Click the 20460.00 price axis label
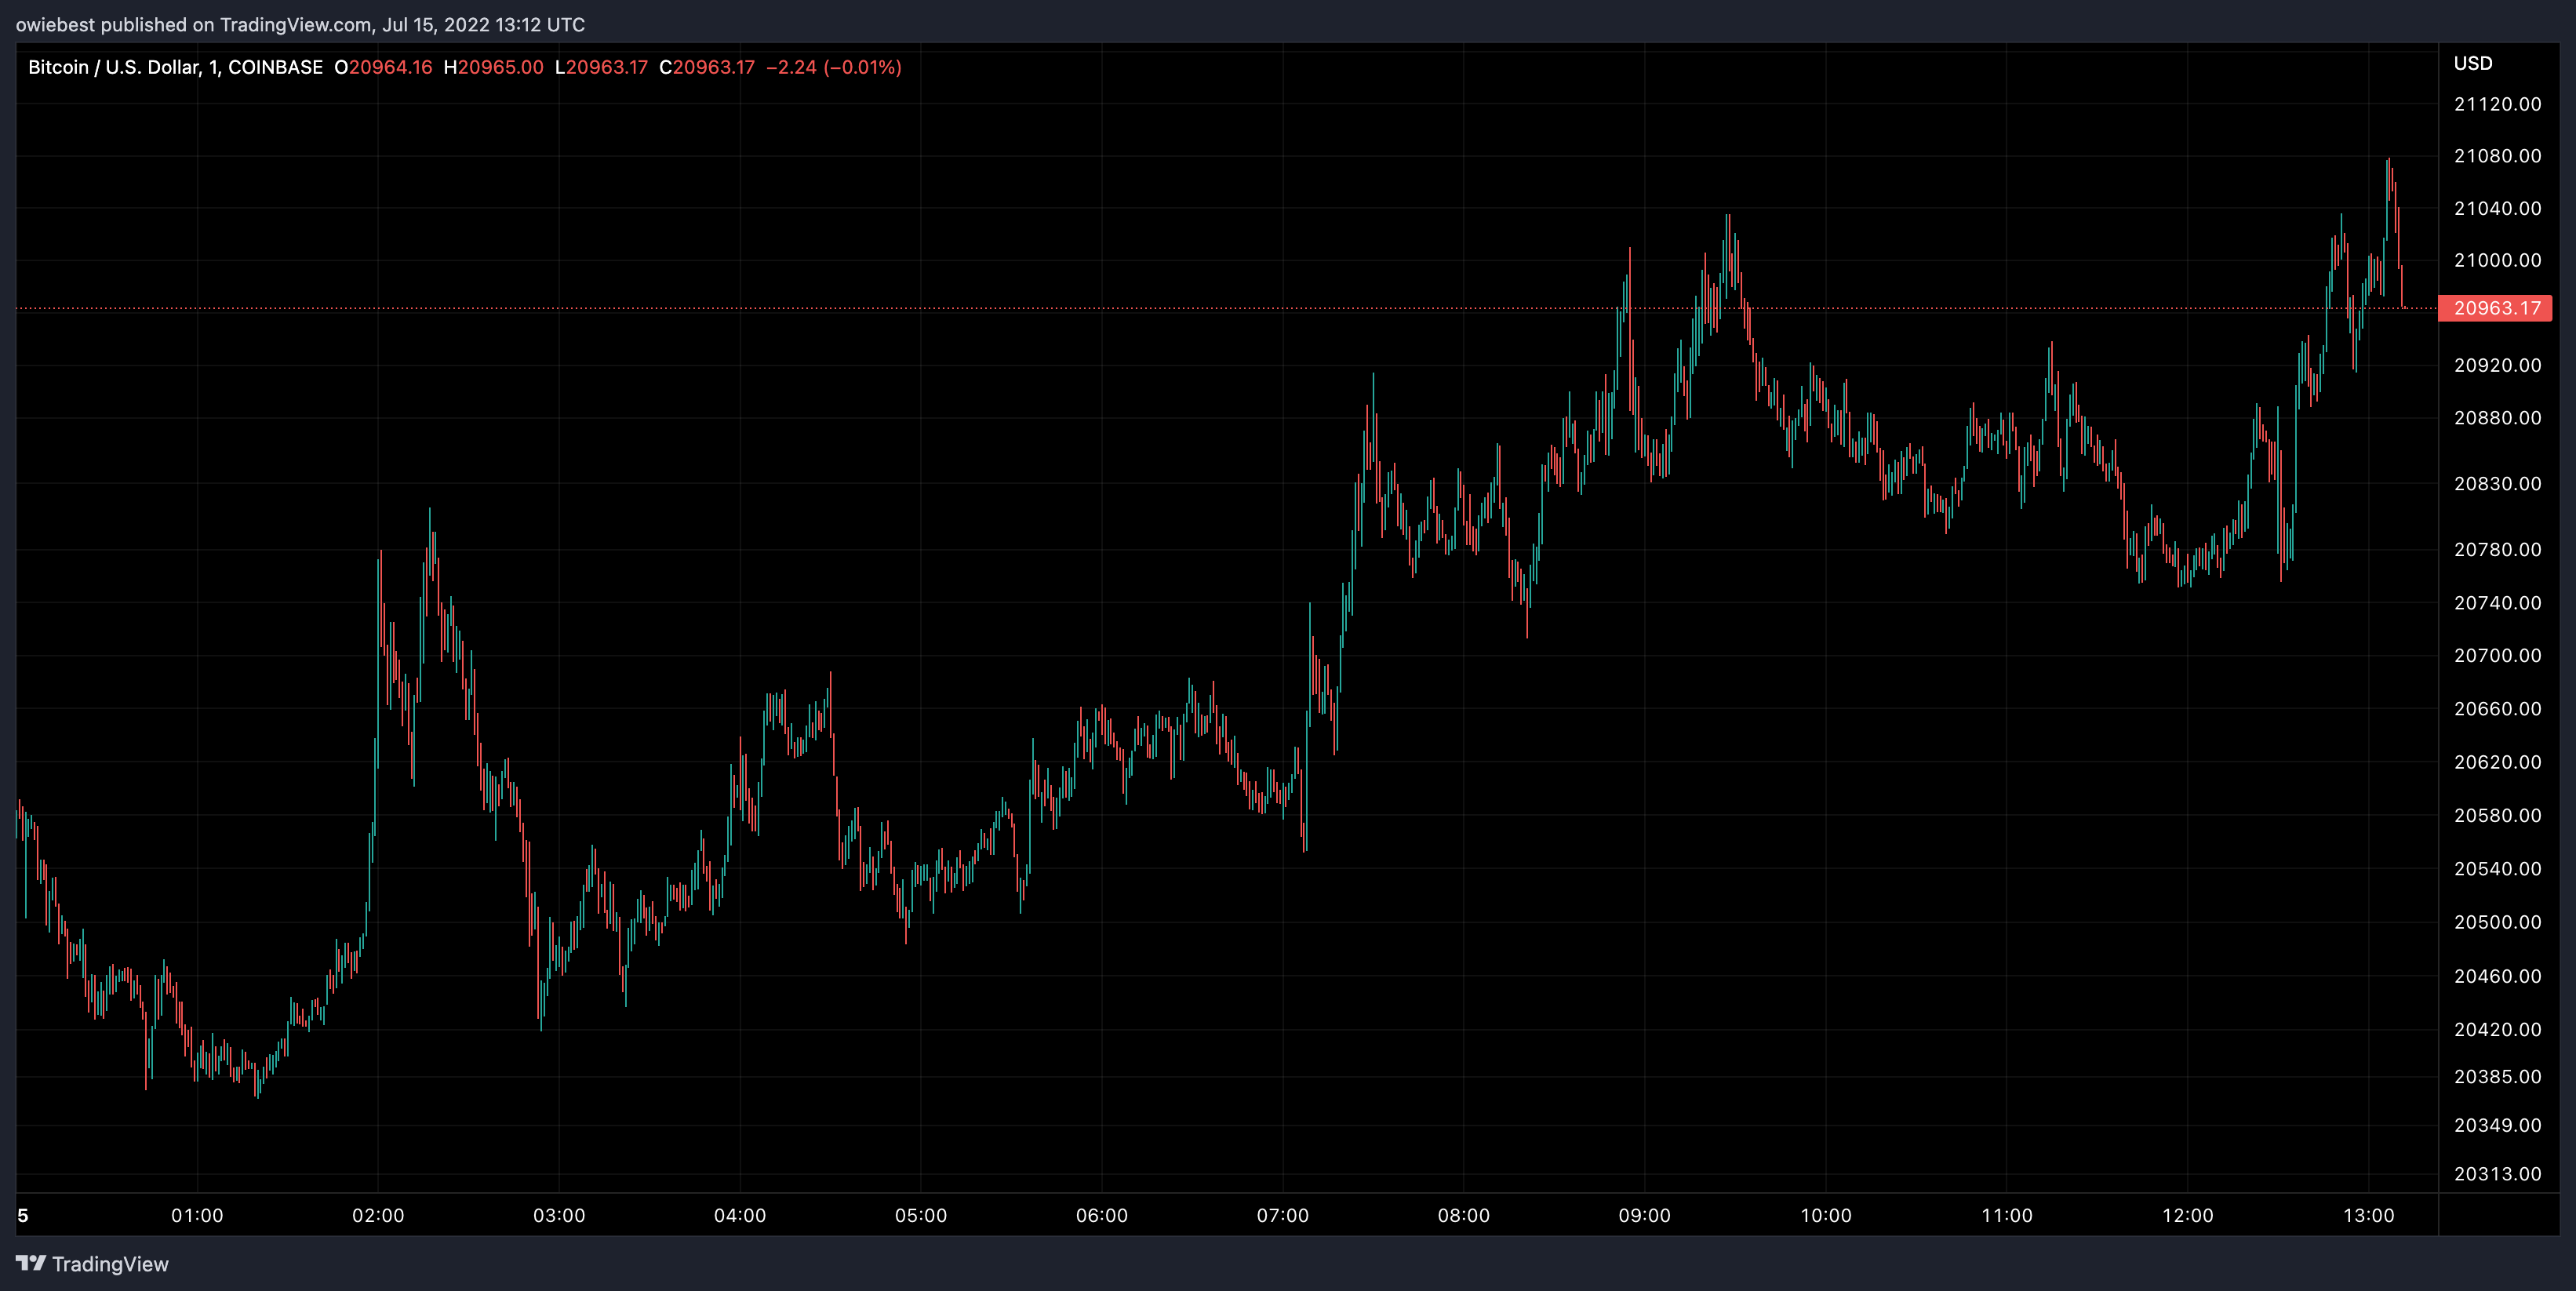The width and height of the screenshot is (2576, 1291). [2497, 976]
